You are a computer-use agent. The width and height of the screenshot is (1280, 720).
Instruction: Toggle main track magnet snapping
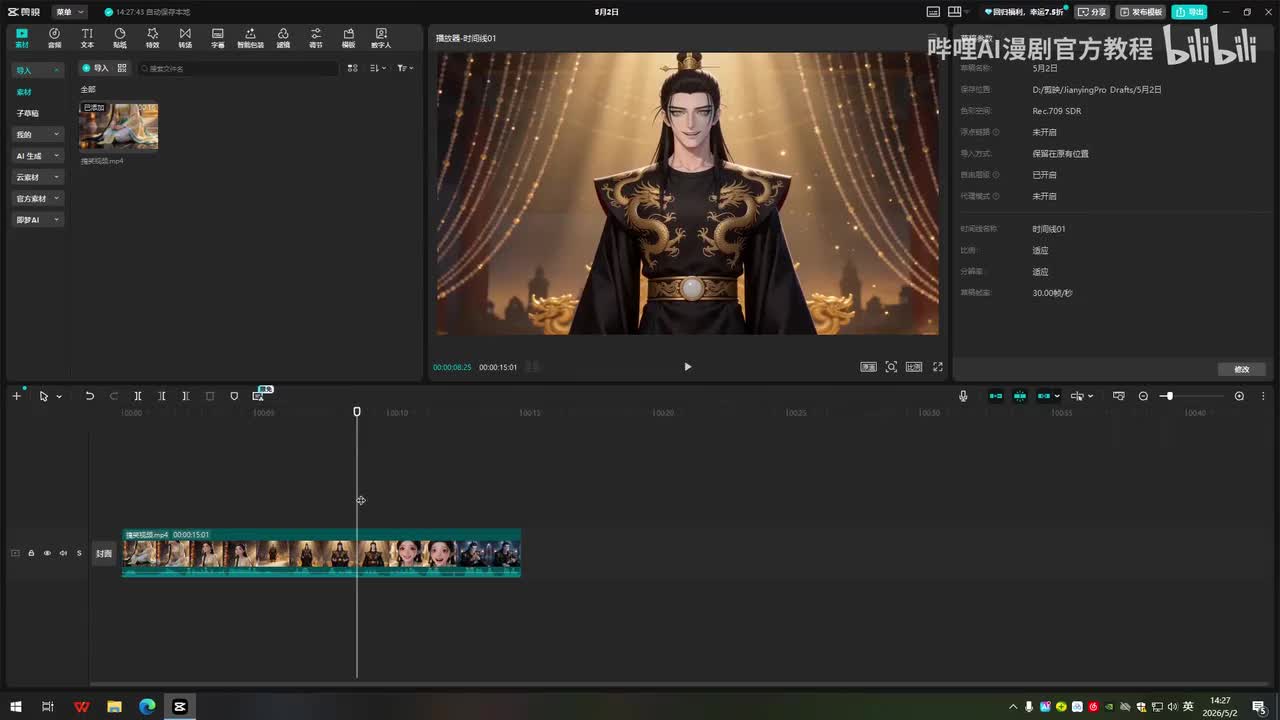coord(996,396)
